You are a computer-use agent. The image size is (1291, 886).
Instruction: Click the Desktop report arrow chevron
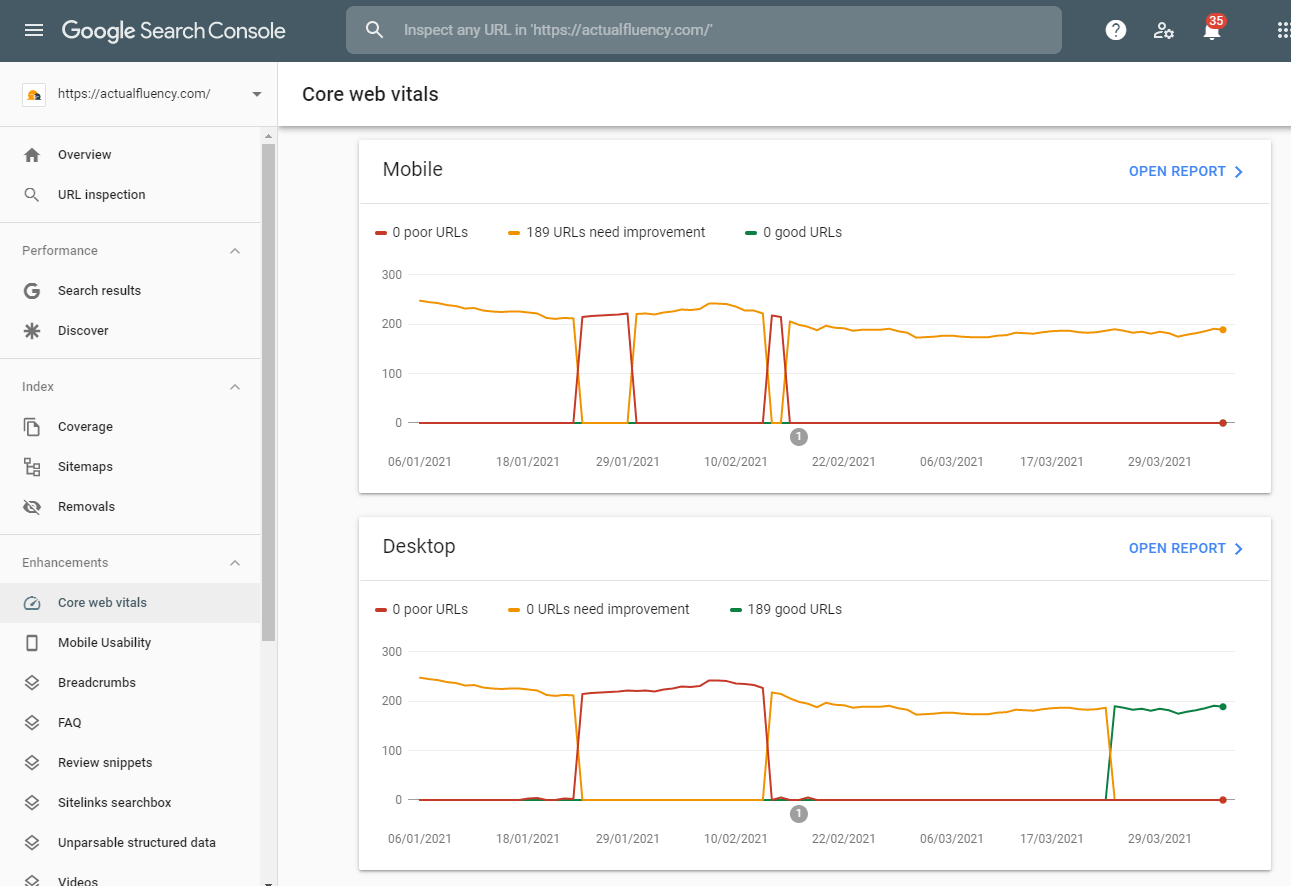click(x=1239, y=549)
